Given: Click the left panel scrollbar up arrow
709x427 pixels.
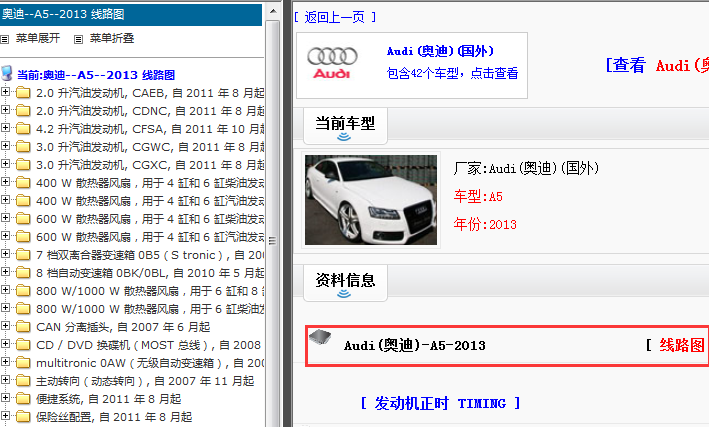Looking at the screenshot, I should pyautogui.click(x=273, y=11).
